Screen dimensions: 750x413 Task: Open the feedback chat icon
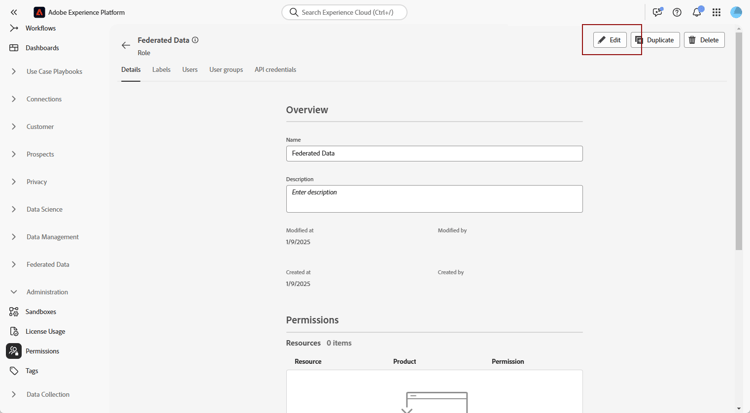click(657, 12)
